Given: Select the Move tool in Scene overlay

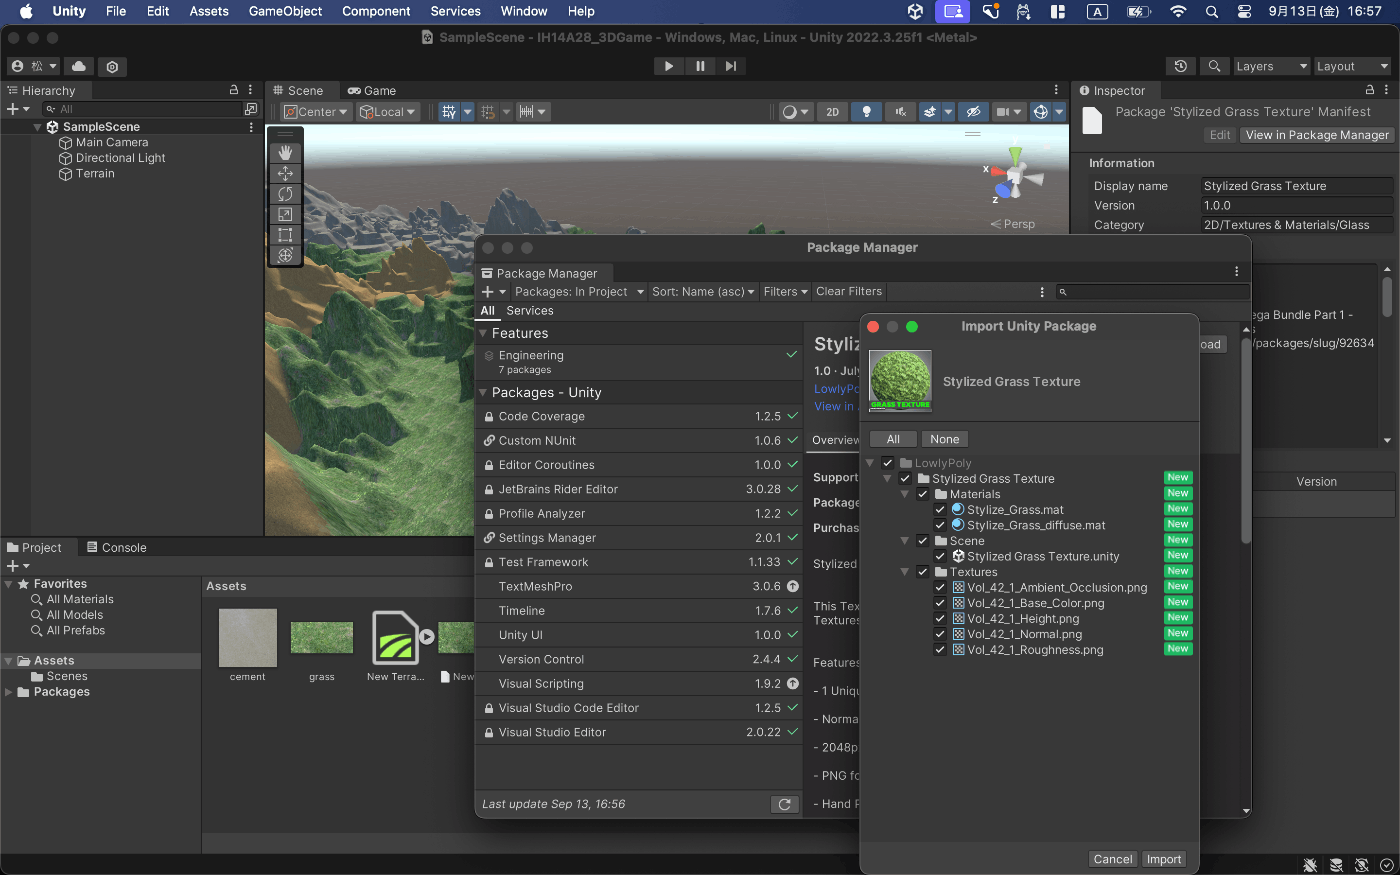Looking at the screenshot, I should click(x=285, y=173).
